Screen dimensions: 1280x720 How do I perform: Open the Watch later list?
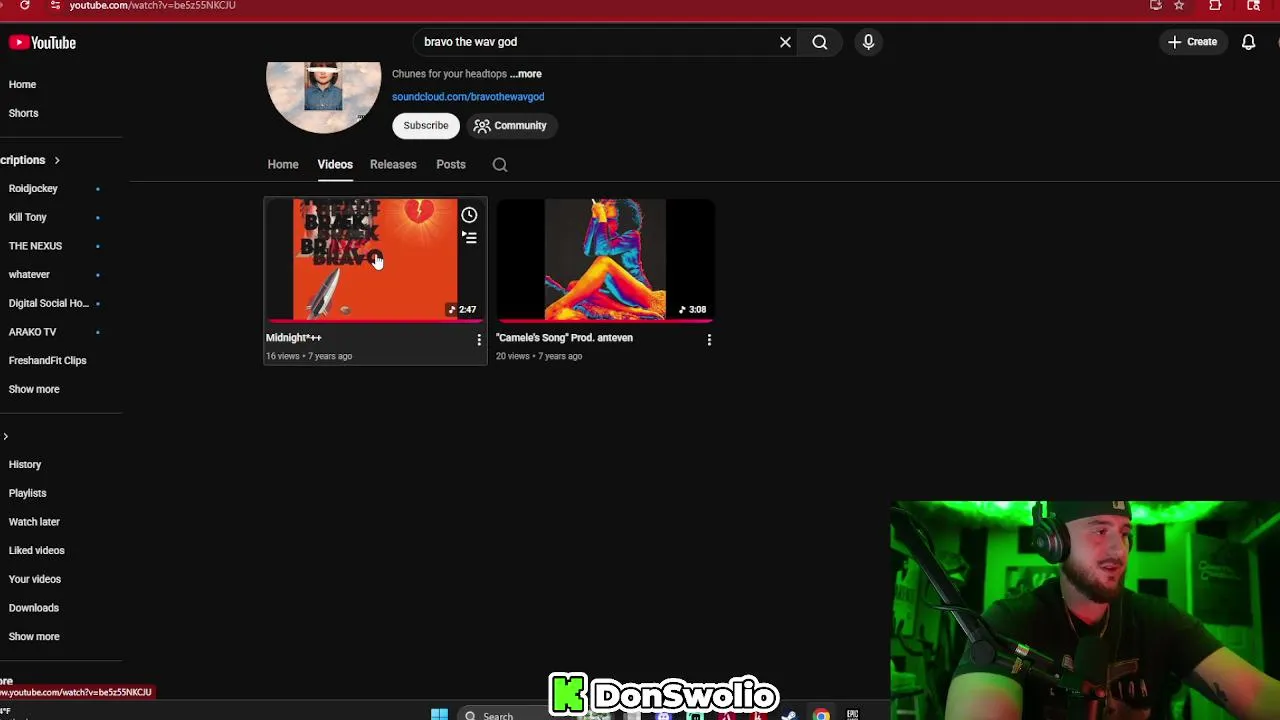point(34,522)
